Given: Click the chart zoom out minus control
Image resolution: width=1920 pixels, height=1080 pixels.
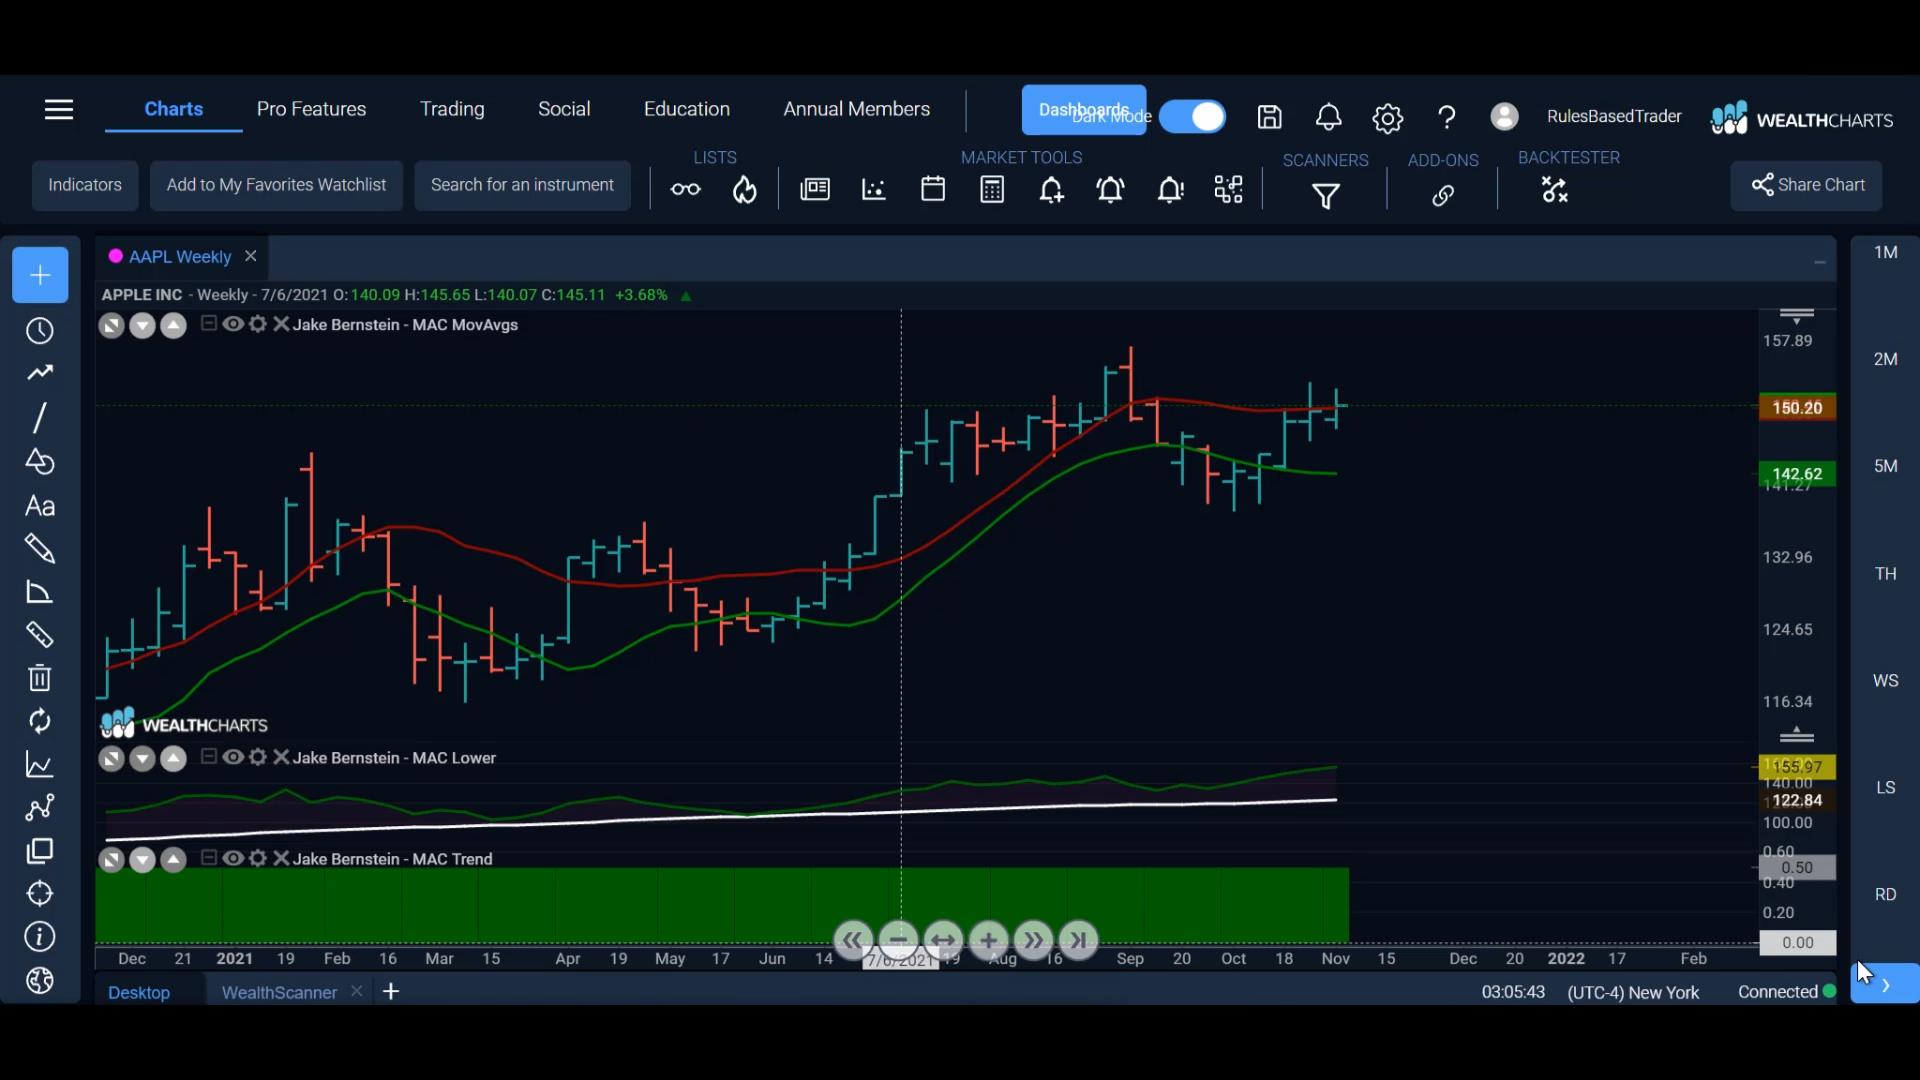Looking at the screenshot, I should pos(898,940).
